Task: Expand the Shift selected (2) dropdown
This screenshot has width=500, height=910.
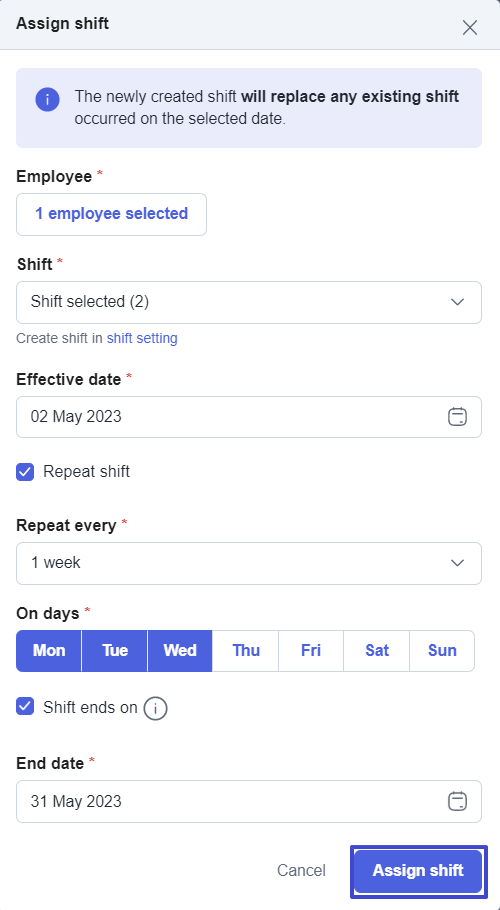Action: coord(249,302)
